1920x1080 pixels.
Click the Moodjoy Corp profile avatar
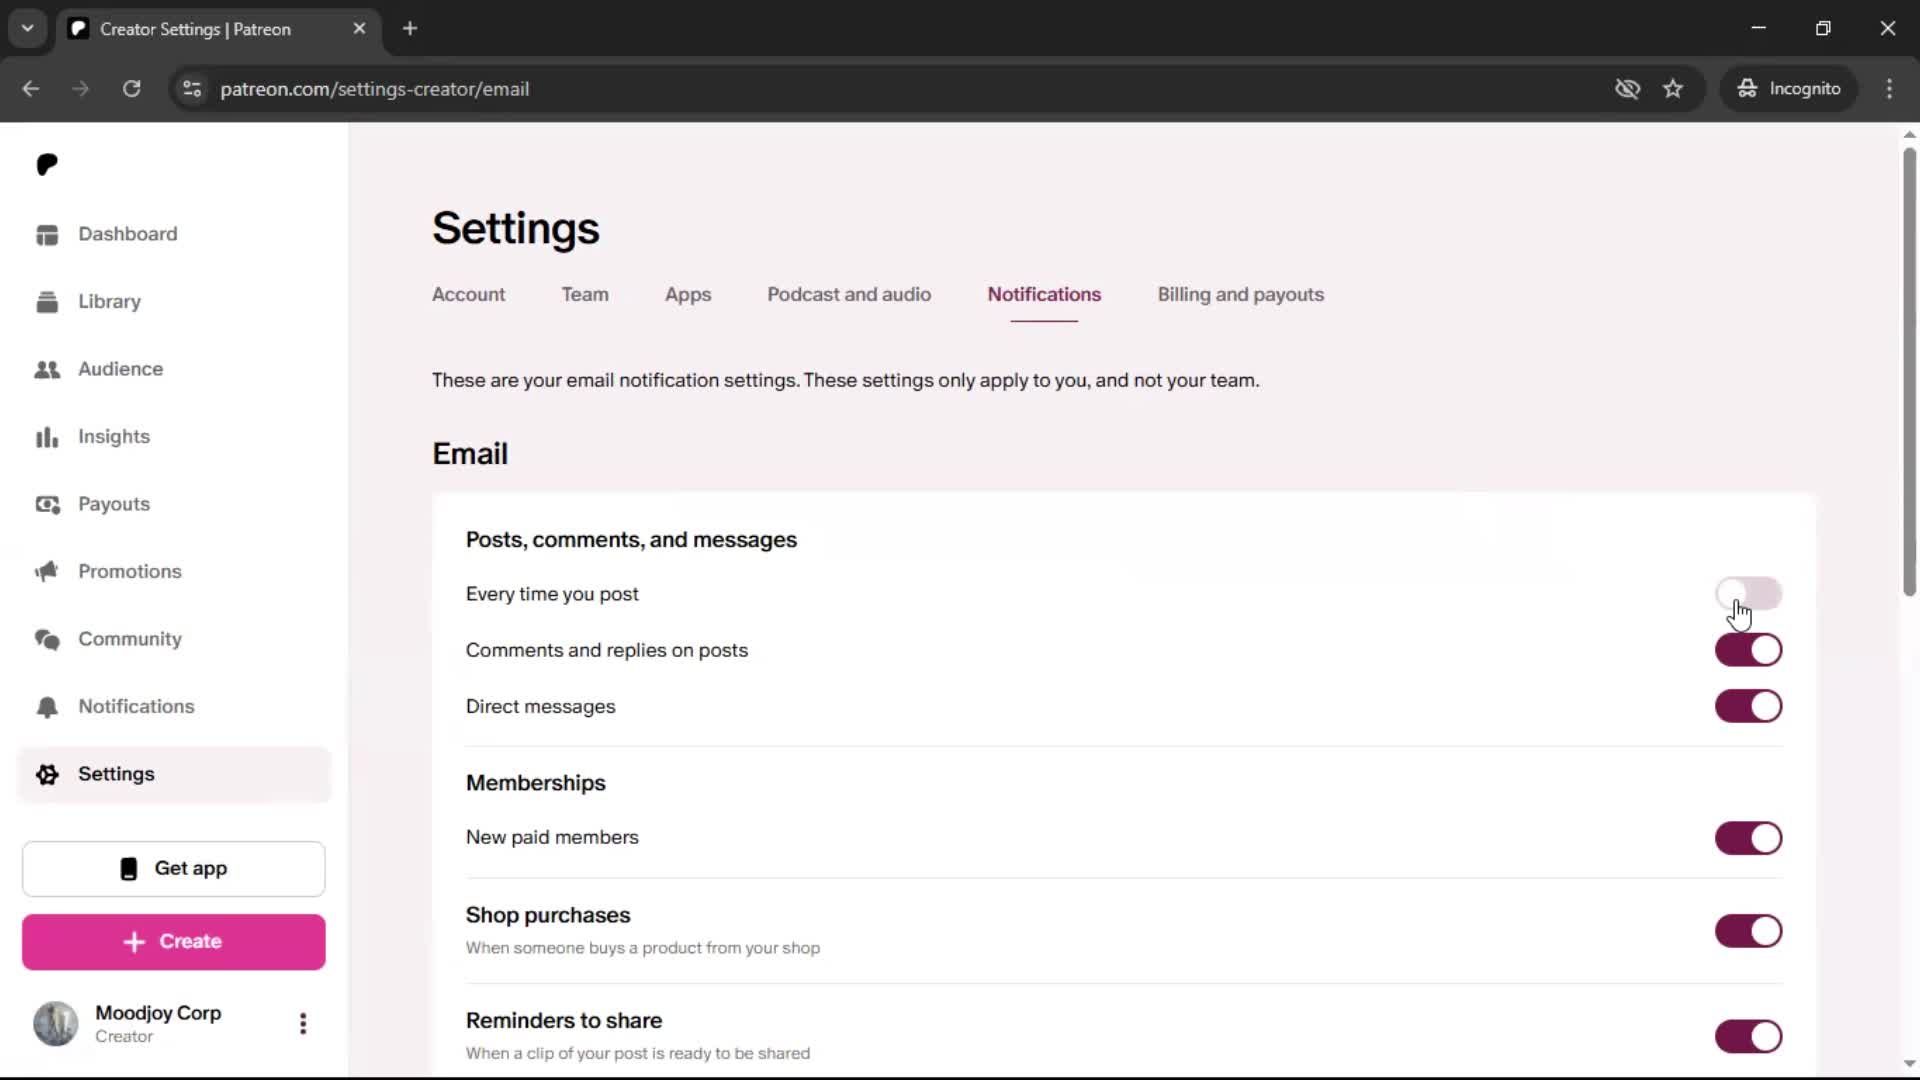(x=56, y=1023)
